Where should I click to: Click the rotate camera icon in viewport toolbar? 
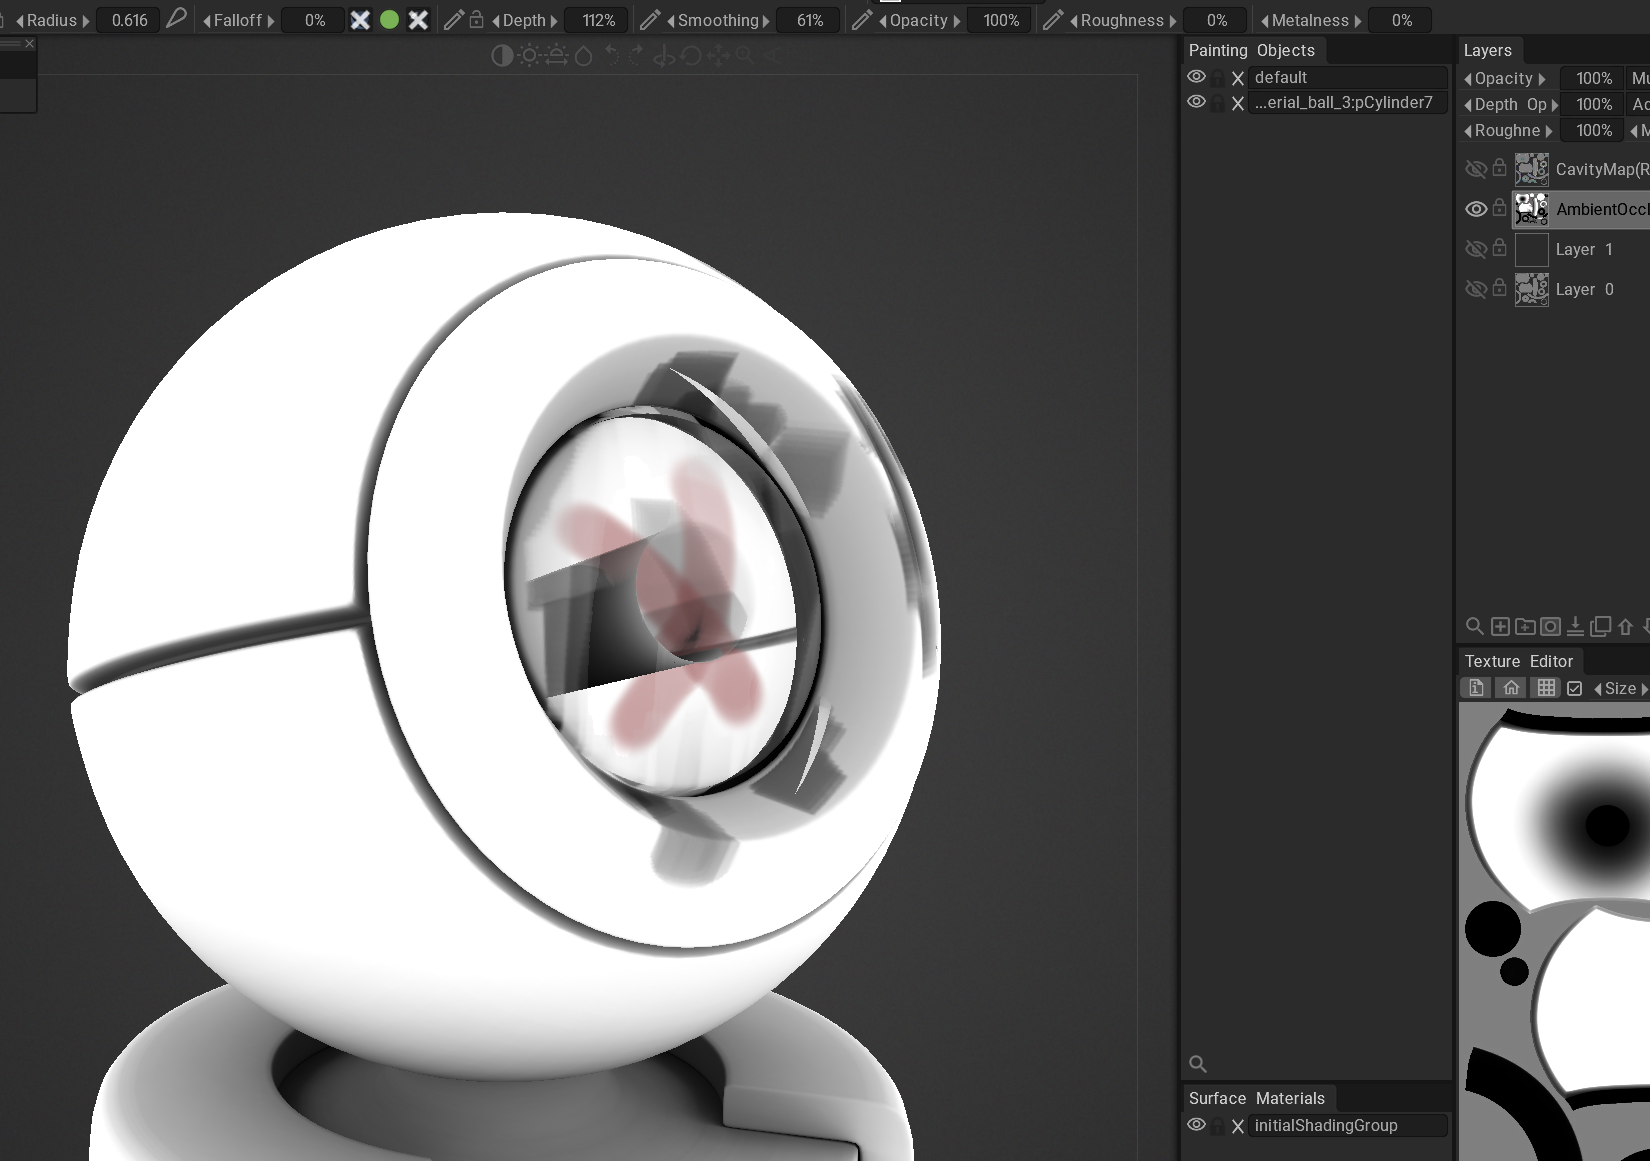(691, 56)
